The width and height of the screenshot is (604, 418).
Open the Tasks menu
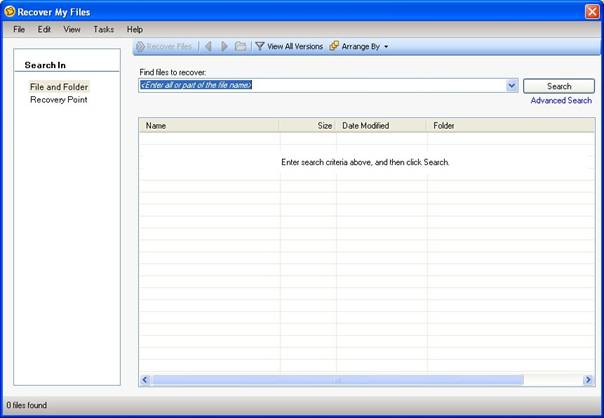click(103, 29)
